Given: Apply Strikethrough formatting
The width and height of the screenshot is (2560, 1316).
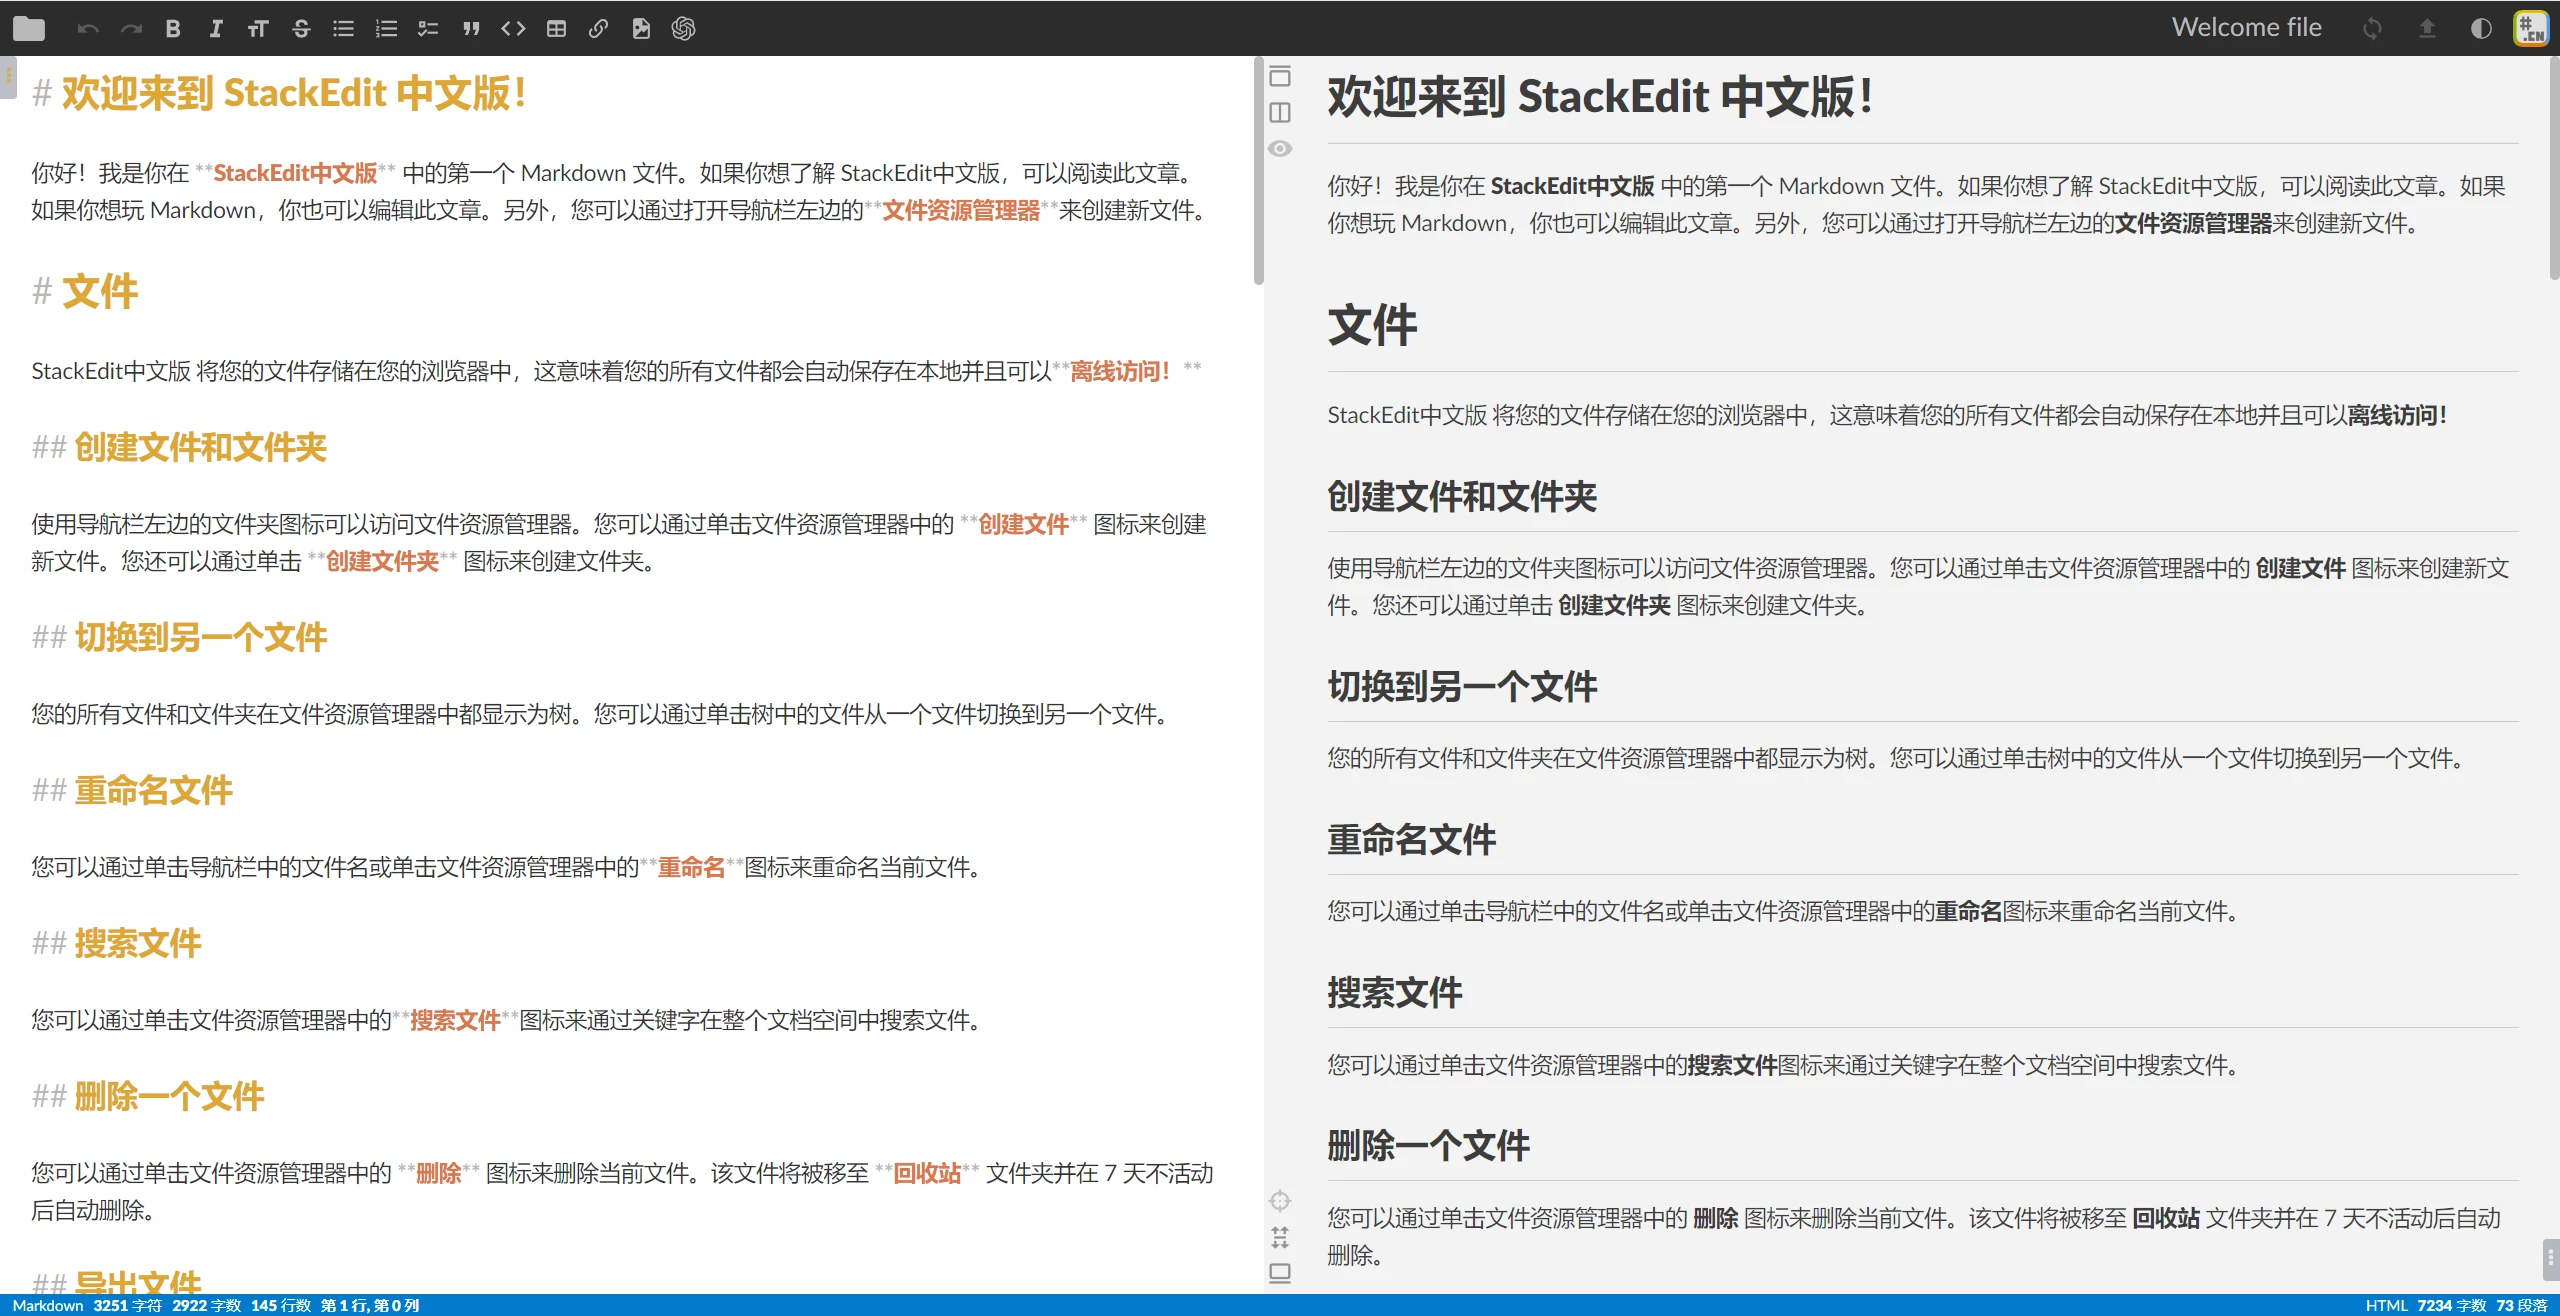Looking at the screenshot, I should pos(301,29).
